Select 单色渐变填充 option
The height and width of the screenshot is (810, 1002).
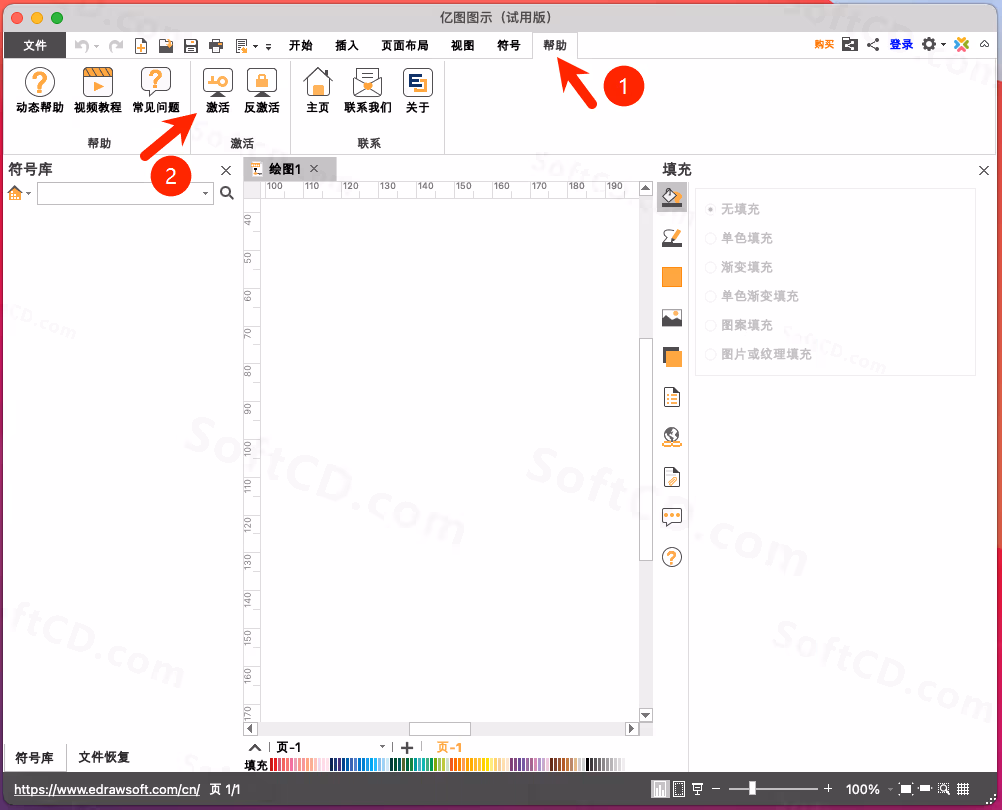click(x=752, y=296)
